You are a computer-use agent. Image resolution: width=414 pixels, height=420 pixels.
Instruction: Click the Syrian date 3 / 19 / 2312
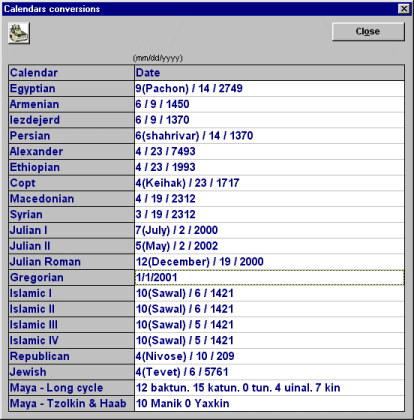(269, 214)
